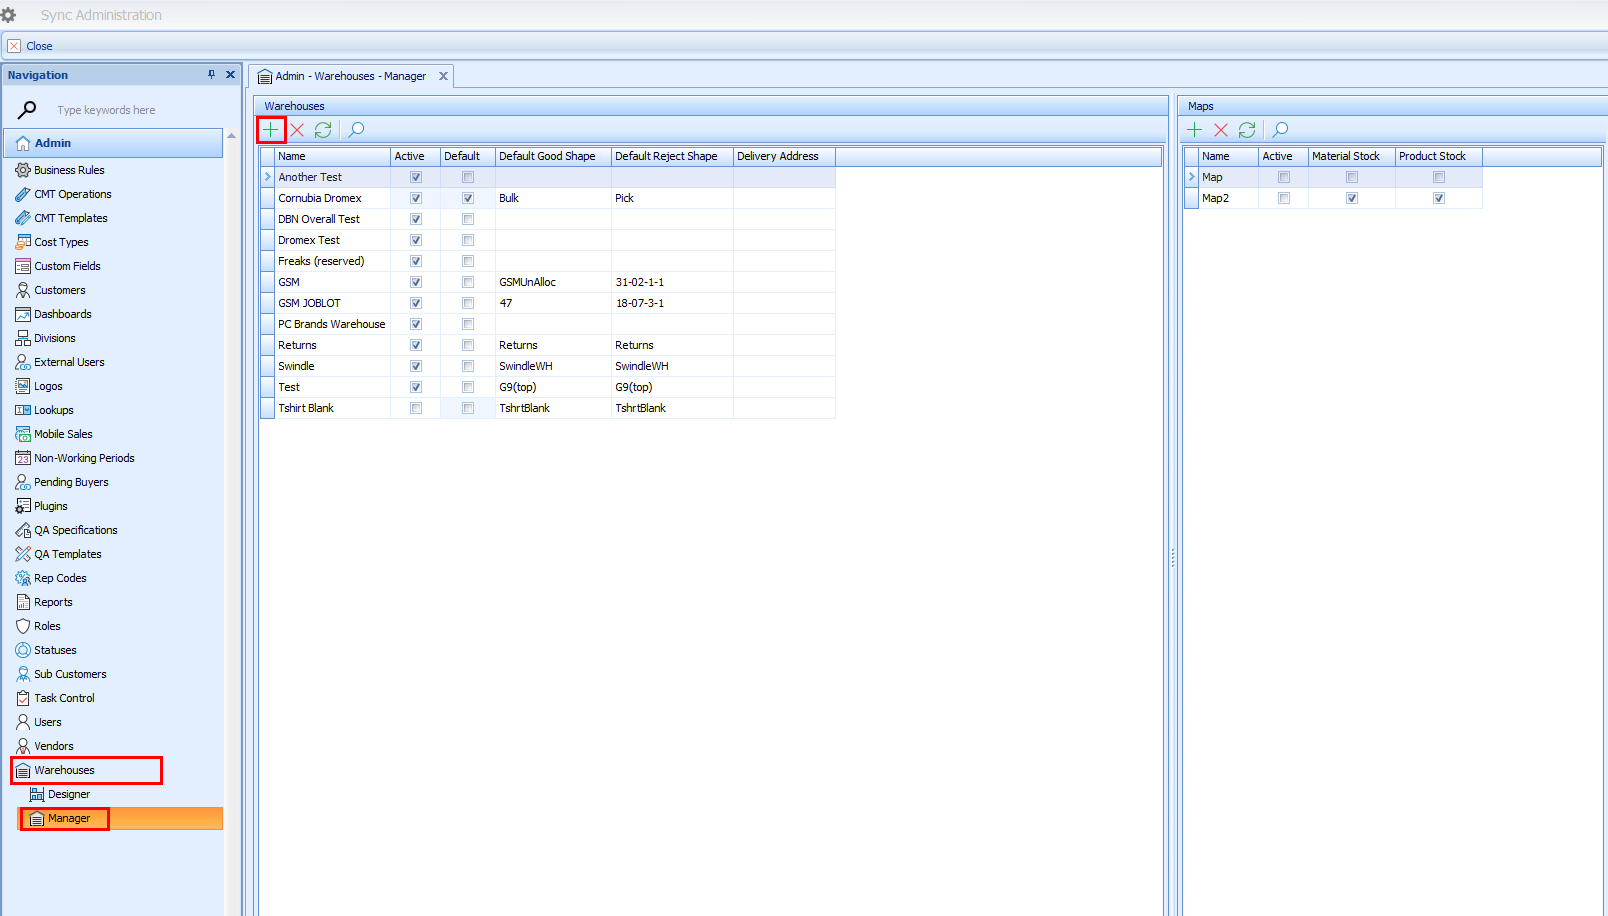This screenshot has width=1608, height=916.
Task: Click the navigation search magnifier icon
Action: click(27, 109)
